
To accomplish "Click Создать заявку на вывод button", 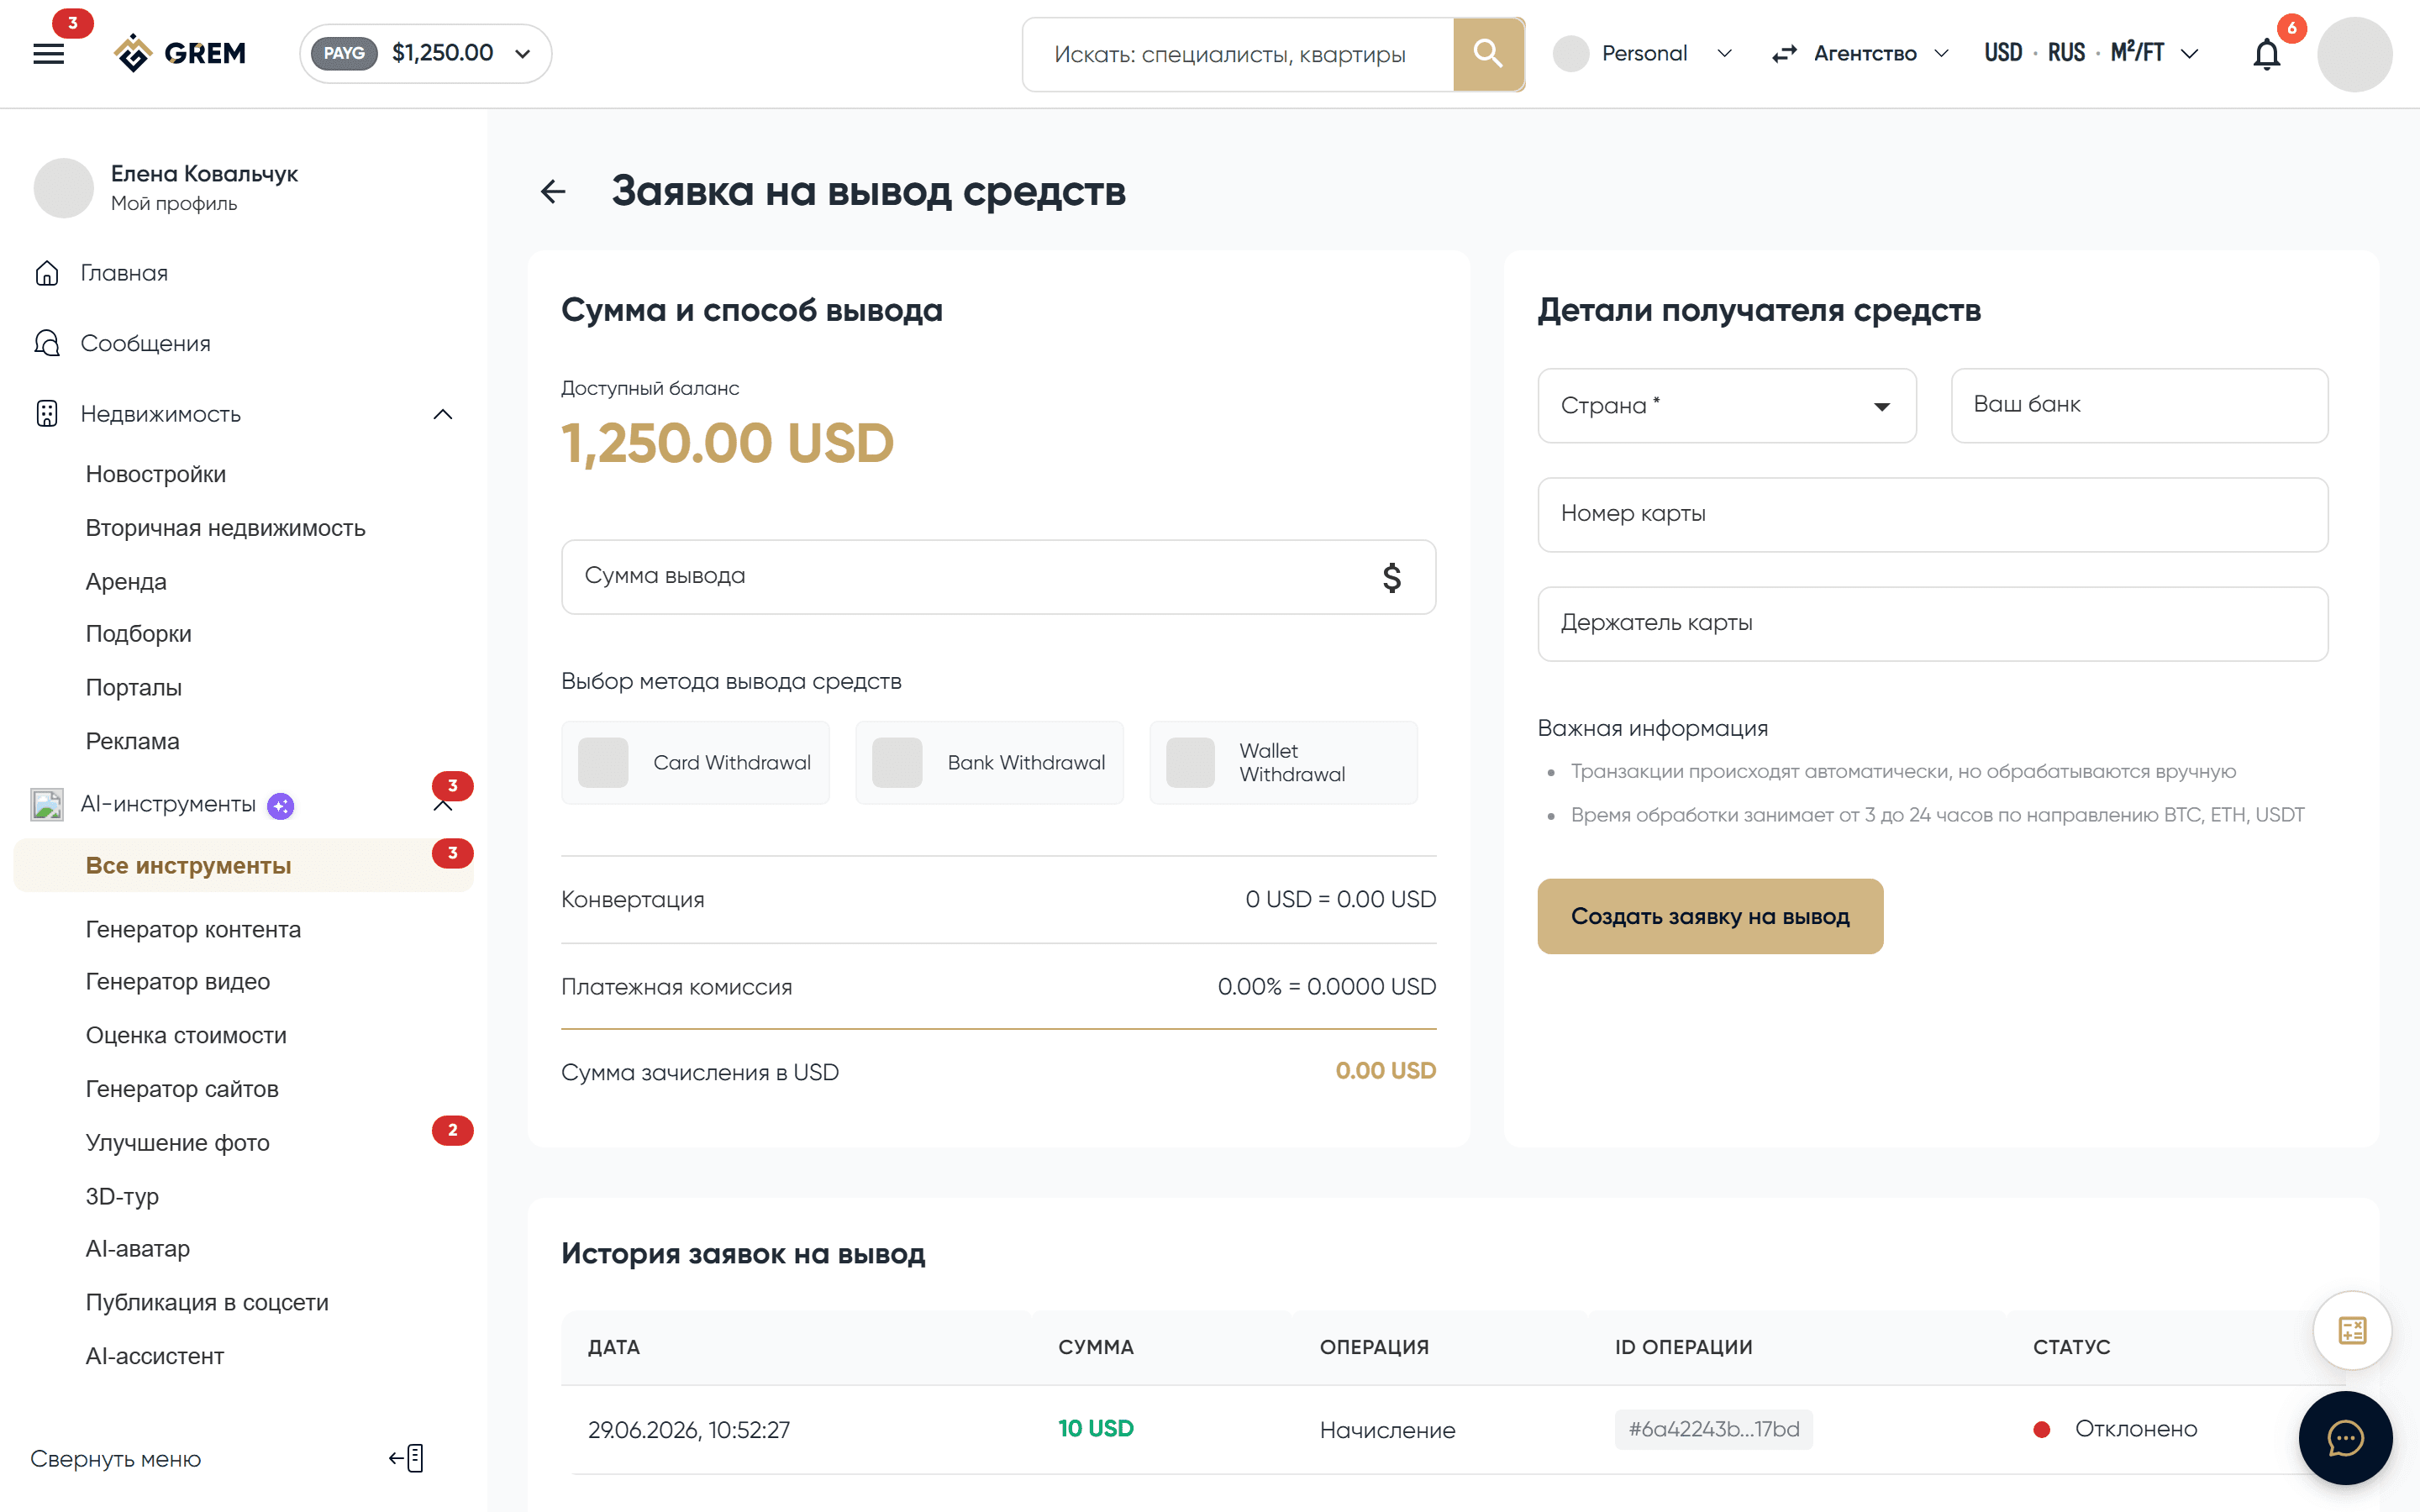I will click(1710, 916).
